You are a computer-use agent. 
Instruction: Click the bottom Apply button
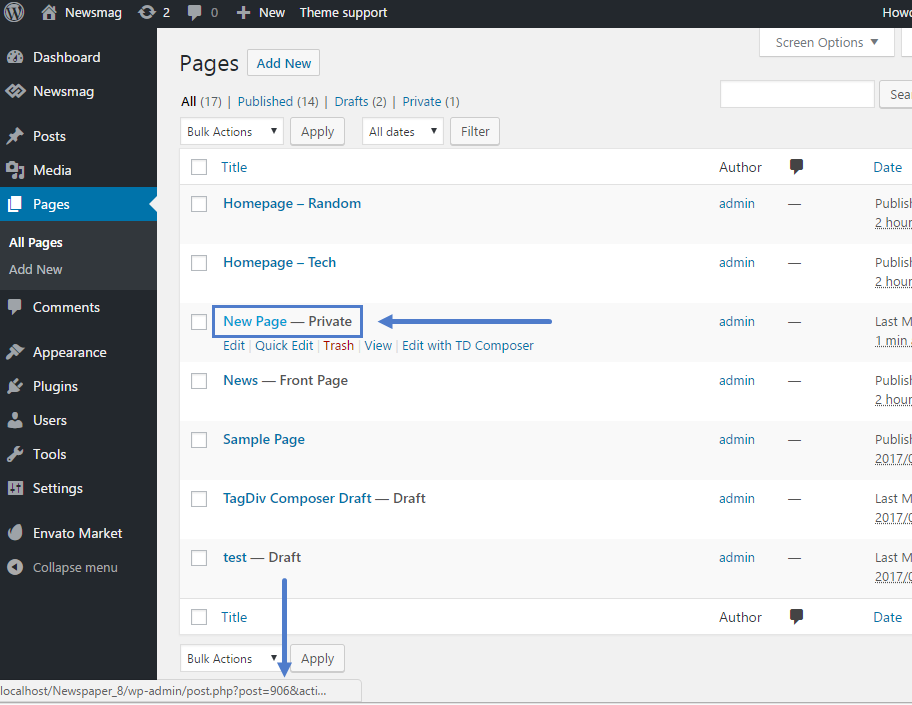pyautogui.click(x=318, y=658)
